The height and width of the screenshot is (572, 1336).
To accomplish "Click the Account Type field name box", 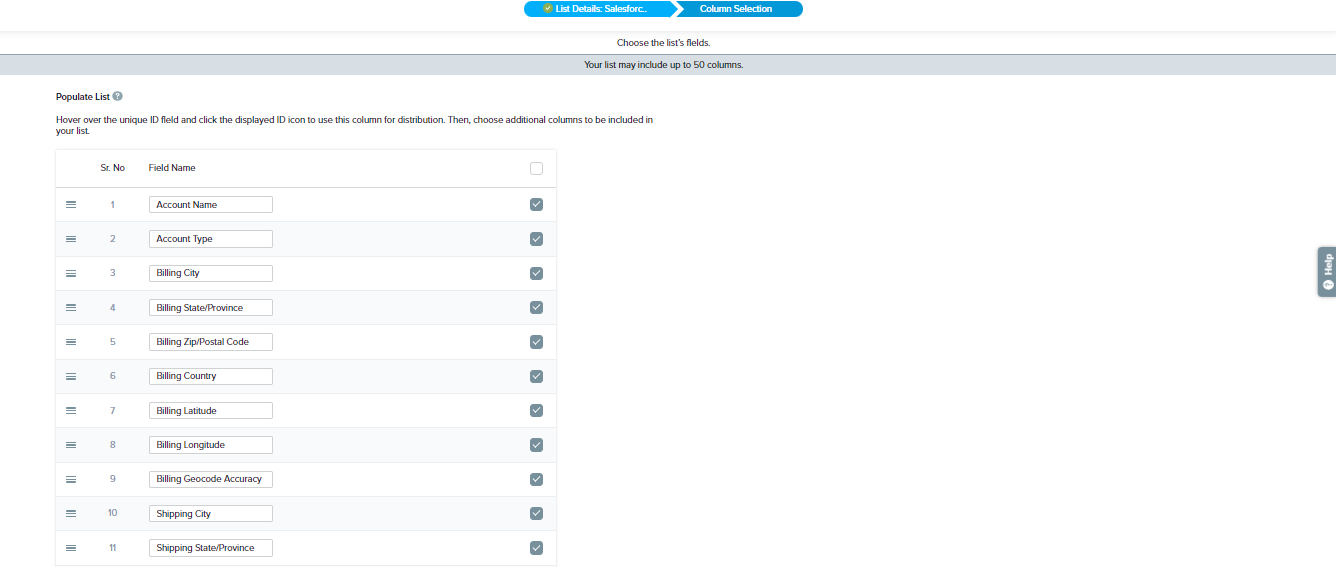I will coord(210,239).
